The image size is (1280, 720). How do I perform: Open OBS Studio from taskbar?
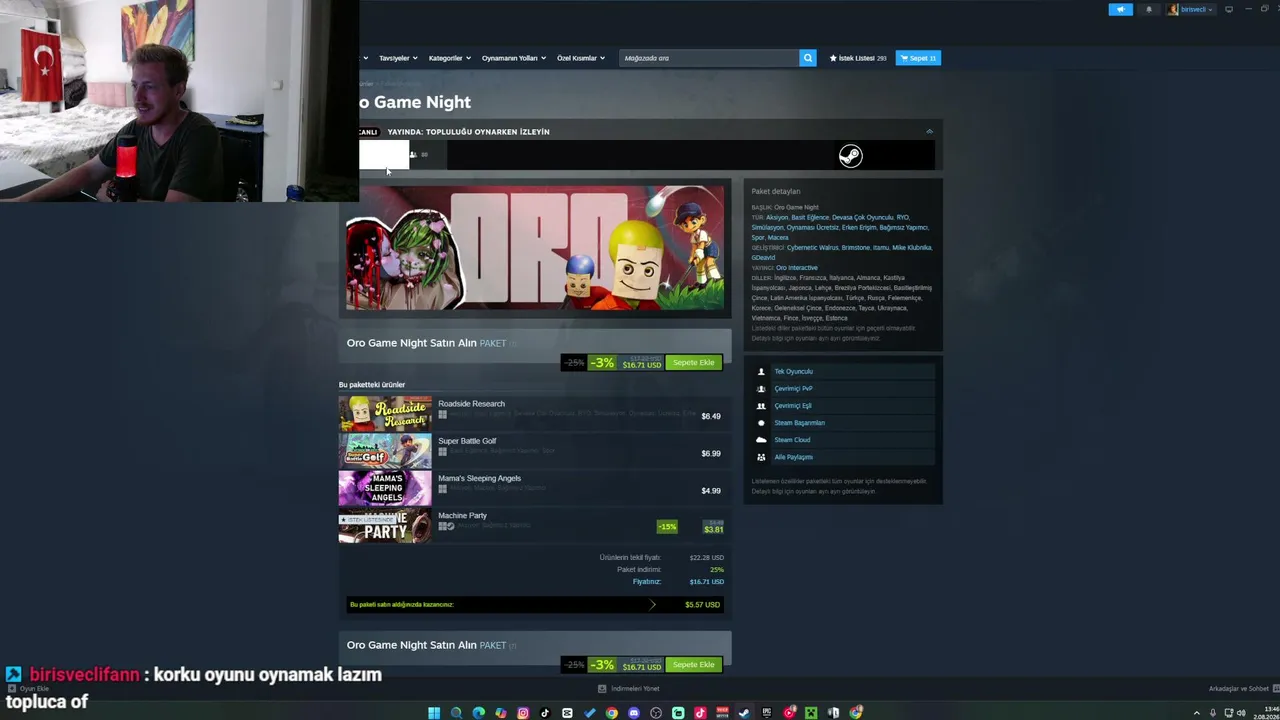click(656, 713)
